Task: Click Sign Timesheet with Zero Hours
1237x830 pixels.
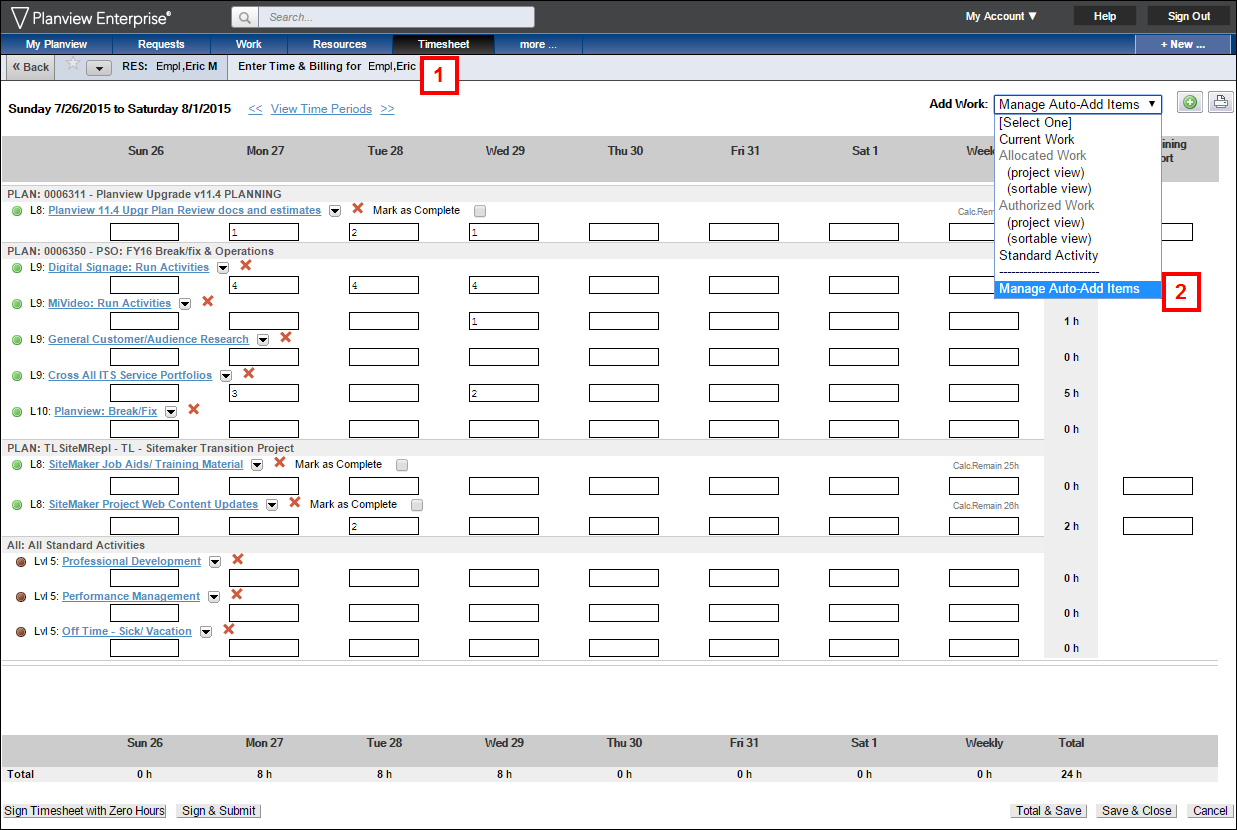Action: [x=84, y=811]
